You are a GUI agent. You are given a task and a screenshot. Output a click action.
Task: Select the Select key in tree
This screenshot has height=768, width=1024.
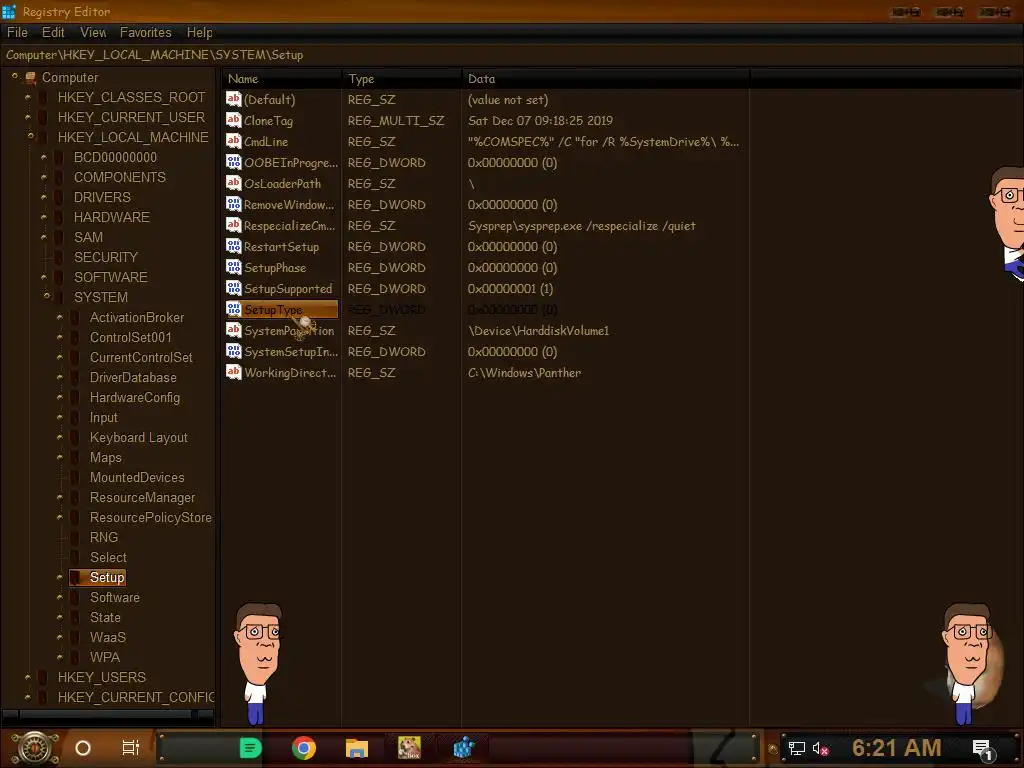pyautogui.click(x=108, y=558)
